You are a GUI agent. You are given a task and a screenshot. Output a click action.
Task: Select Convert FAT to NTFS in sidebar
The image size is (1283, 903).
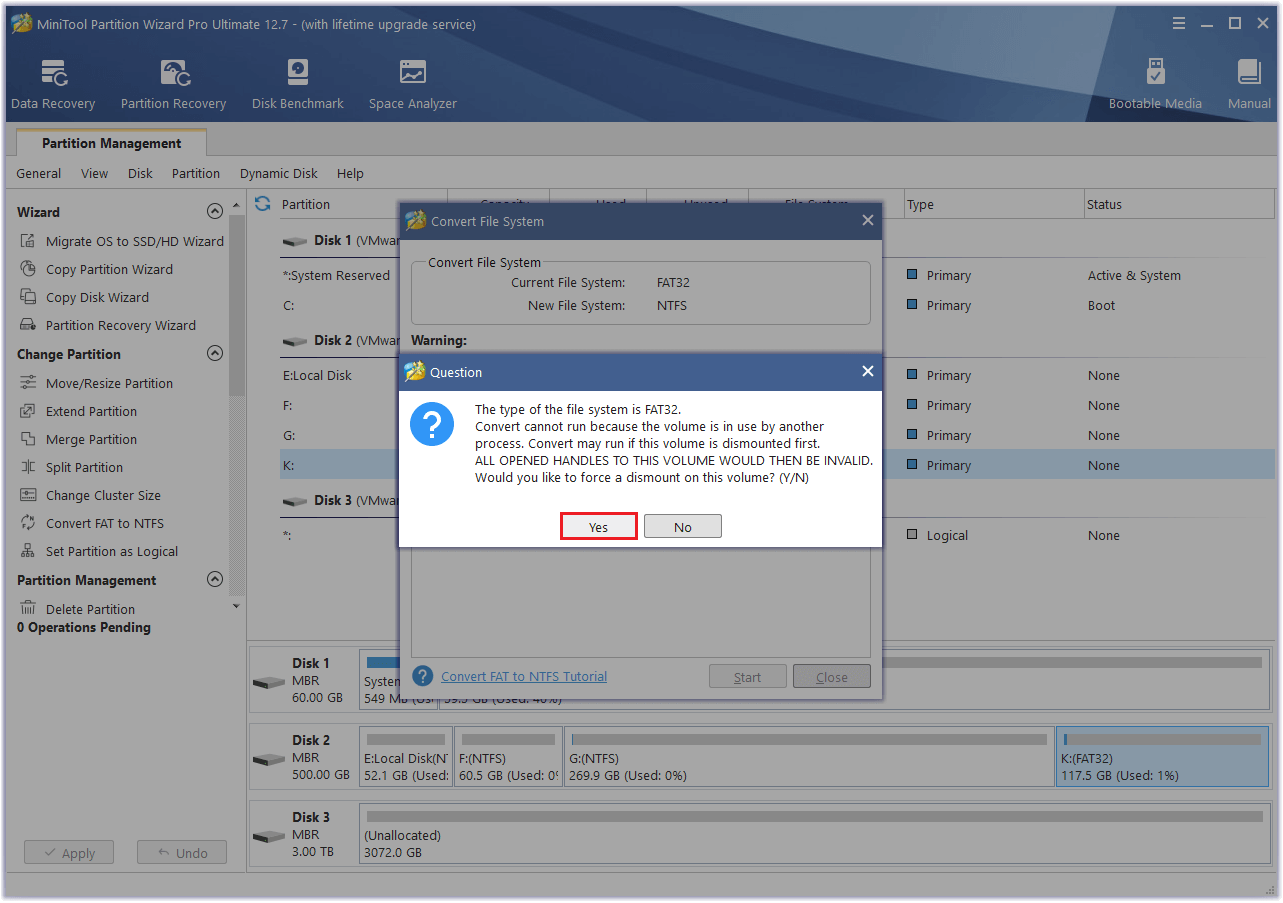click(104, 523)
